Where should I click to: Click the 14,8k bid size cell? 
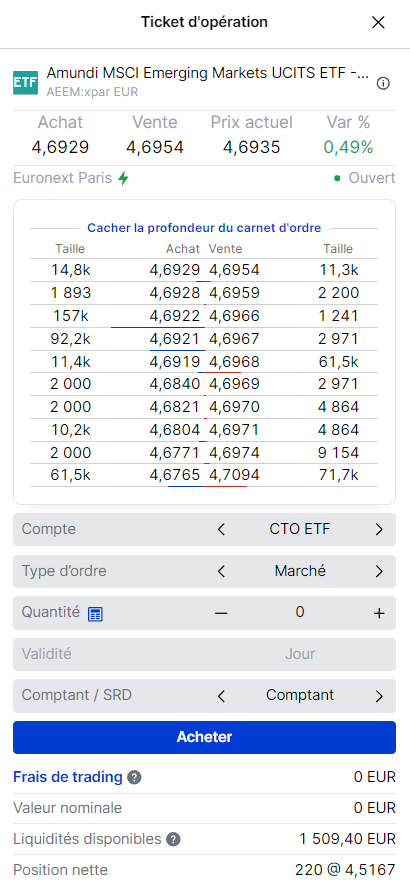coord(70,270)
